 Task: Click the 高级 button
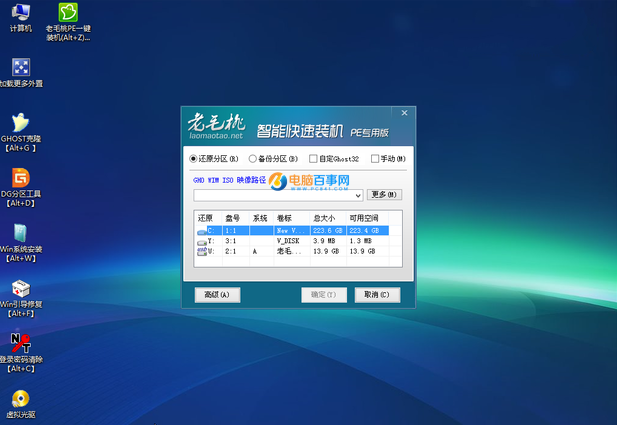click(217, 295)
